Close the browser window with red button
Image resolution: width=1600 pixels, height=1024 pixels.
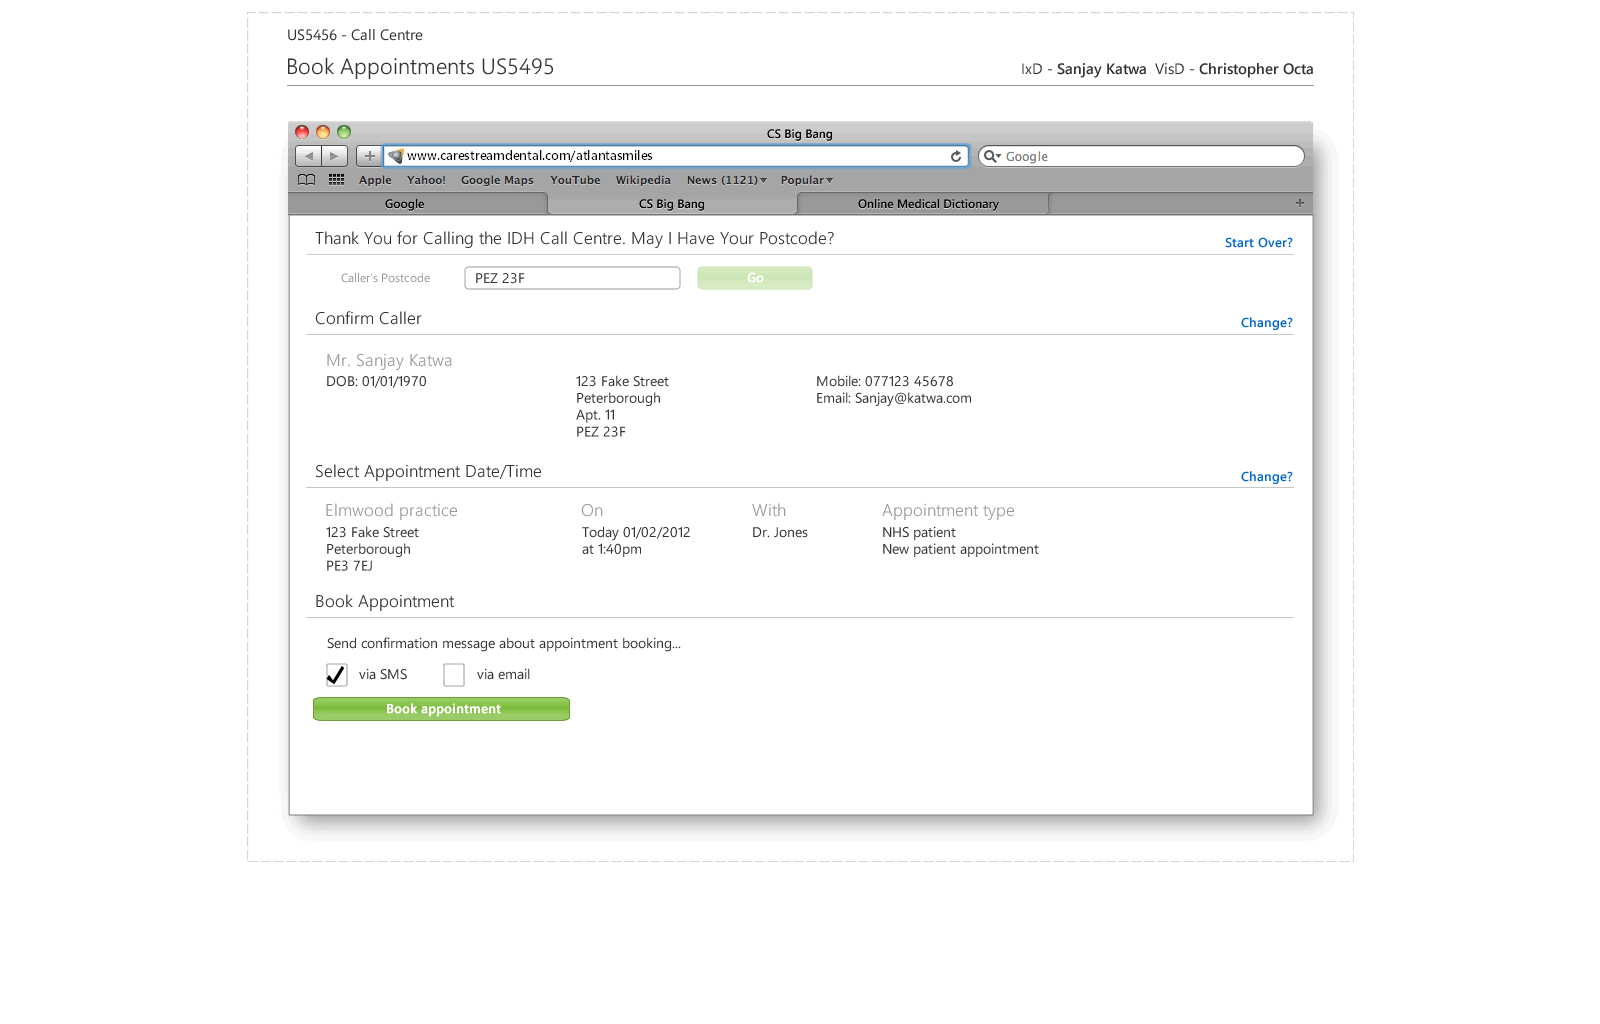(302, 132)
